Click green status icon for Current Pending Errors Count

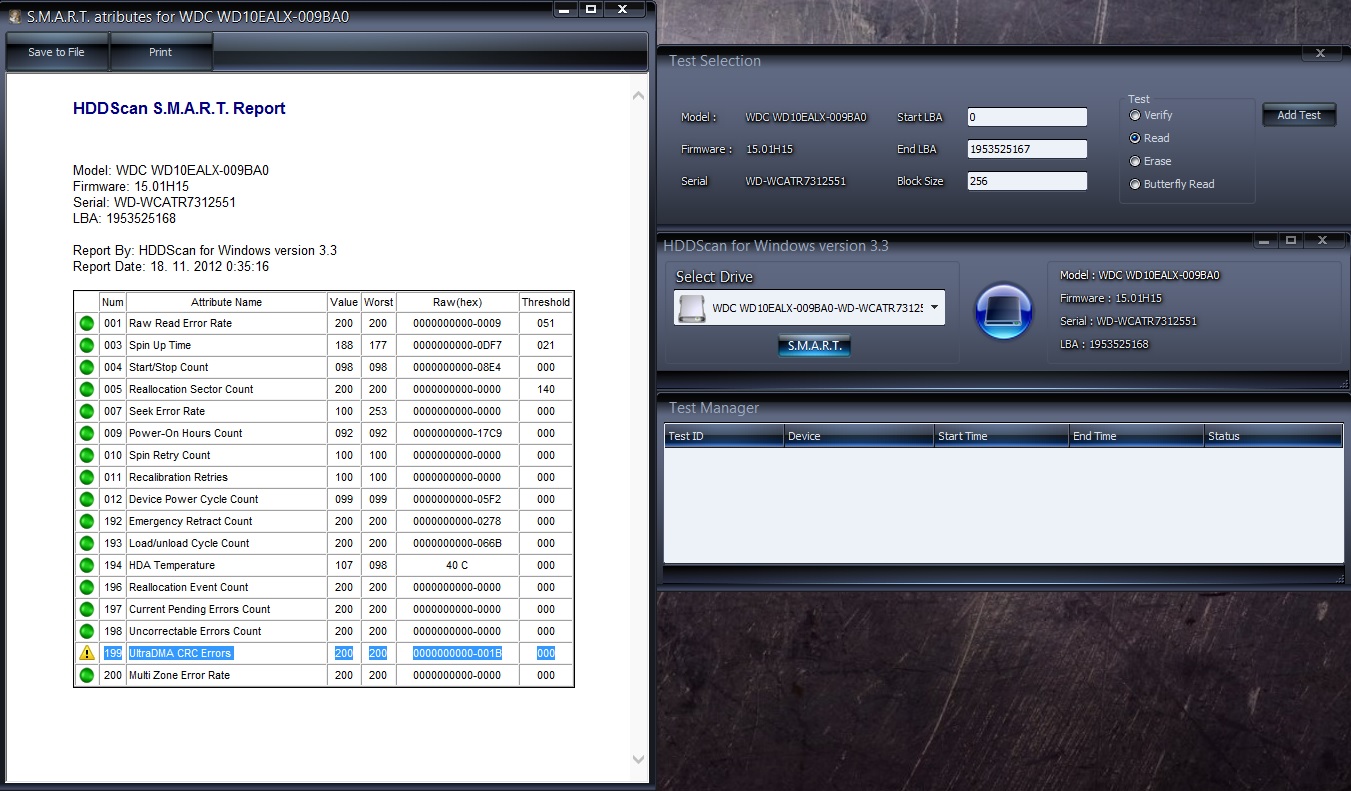pos(87,609)
